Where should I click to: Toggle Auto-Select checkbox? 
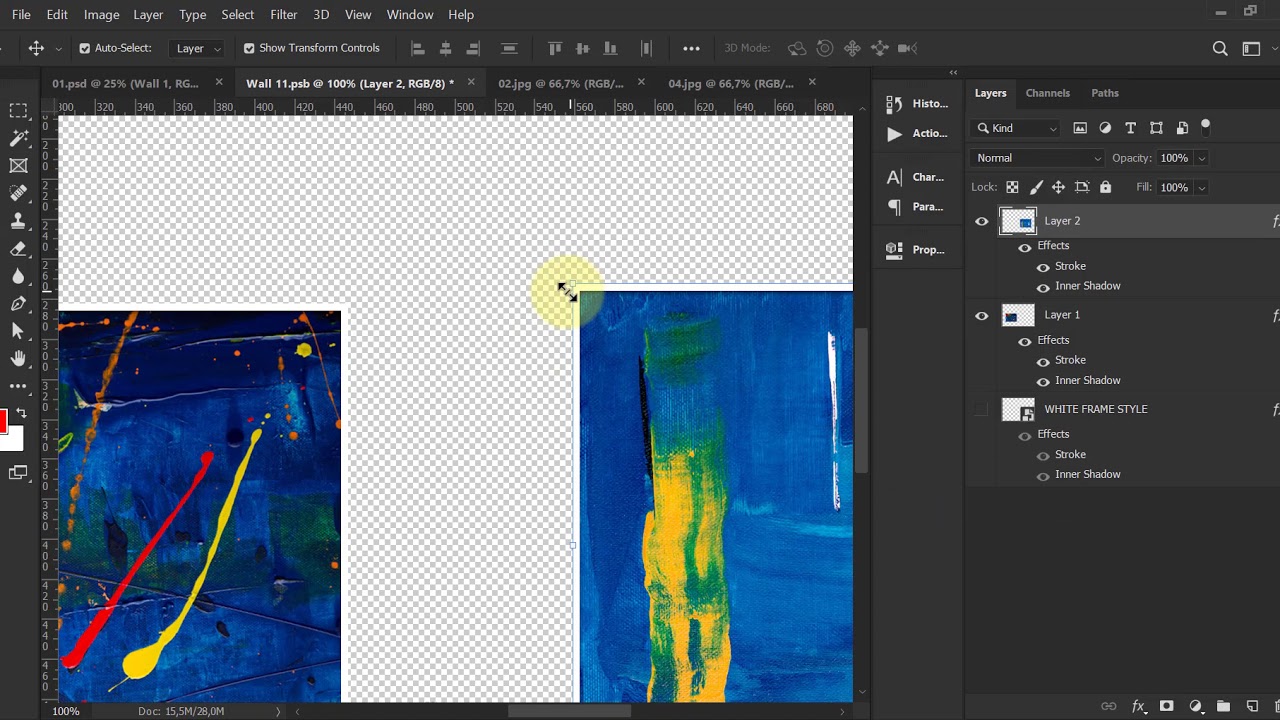click(x=84, y=48)
